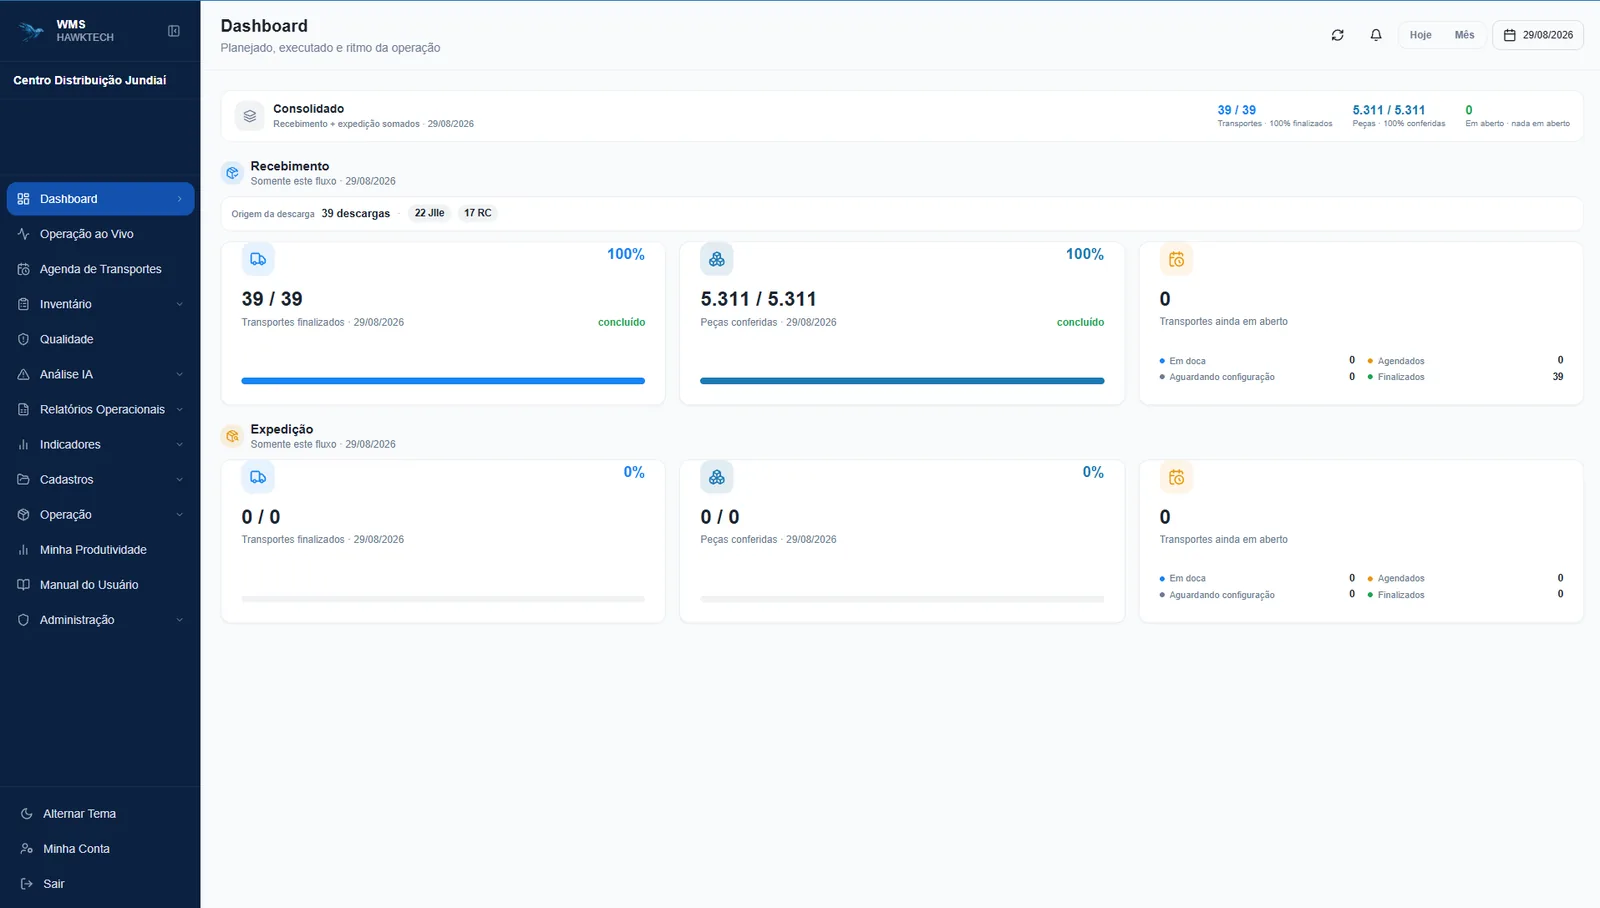Expand the Relatórios Operacionais chevron

[180, 409]
